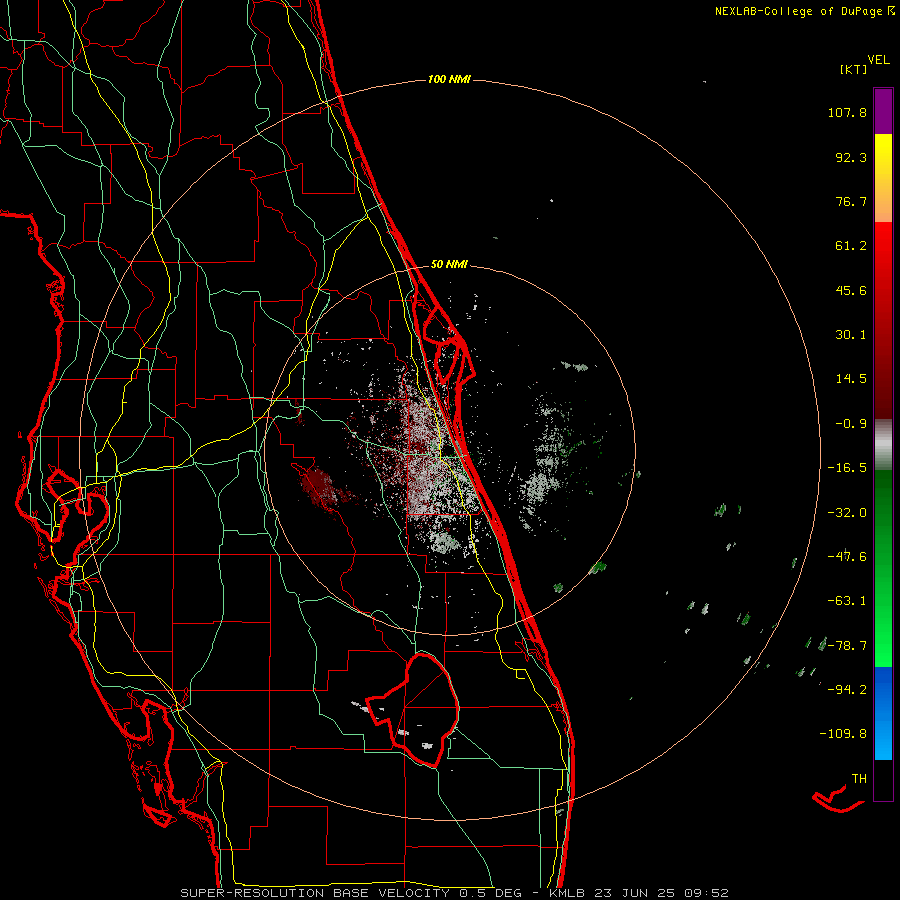Click the -0.9 velocity scale value
The width and height of the screenshot is (900, 900).
(x=851, y=424)
